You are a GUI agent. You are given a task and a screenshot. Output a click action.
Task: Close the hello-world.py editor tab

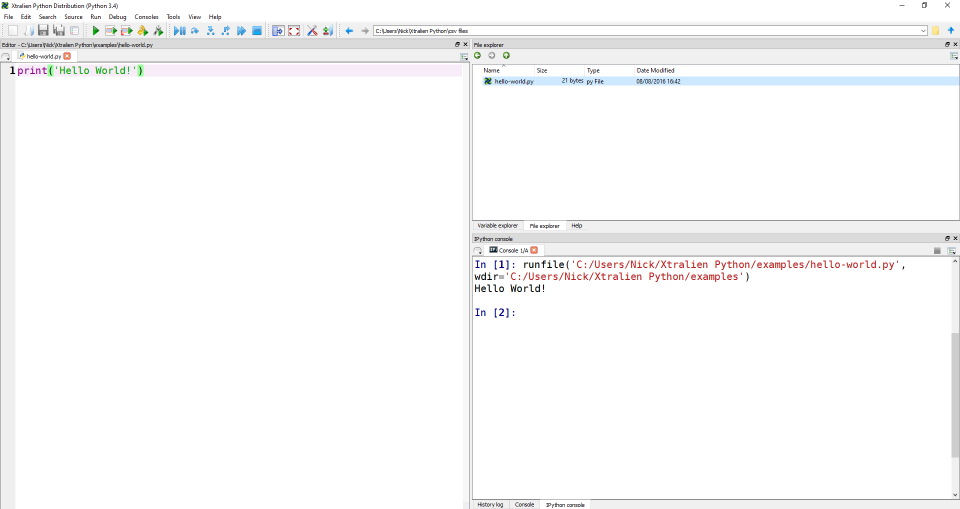tap(67, 57)
